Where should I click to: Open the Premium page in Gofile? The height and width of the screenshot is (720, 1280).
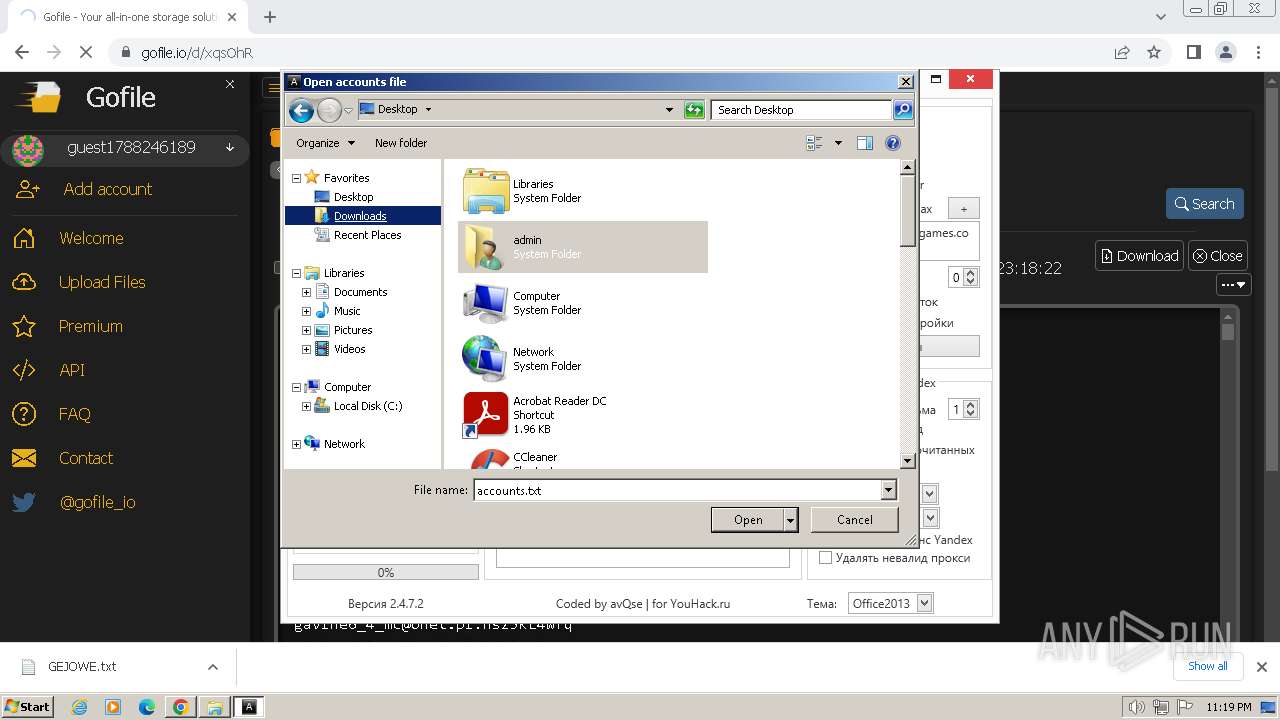point(90,326)
